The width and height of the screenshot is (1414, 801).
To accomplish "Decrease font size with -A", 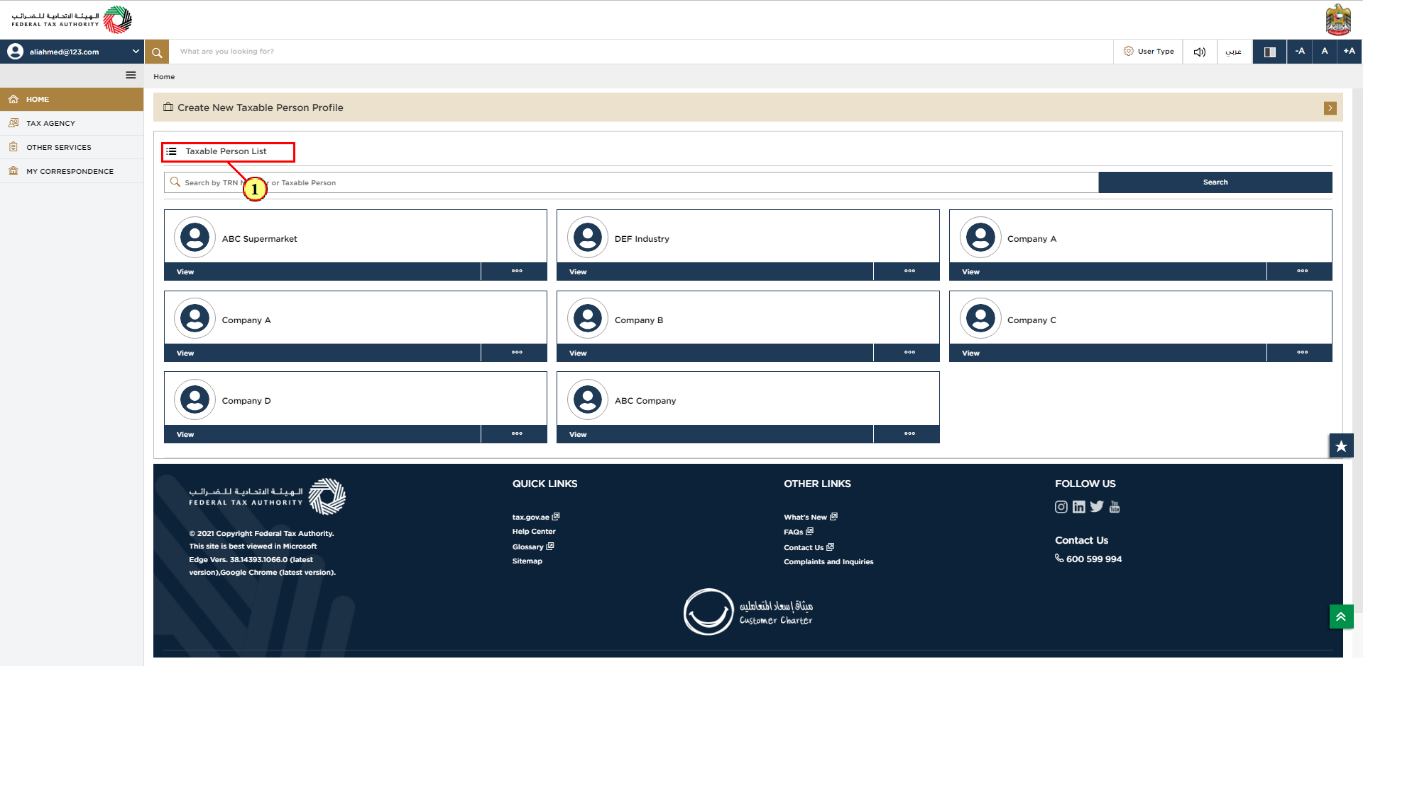I will tap(1300, 51).
